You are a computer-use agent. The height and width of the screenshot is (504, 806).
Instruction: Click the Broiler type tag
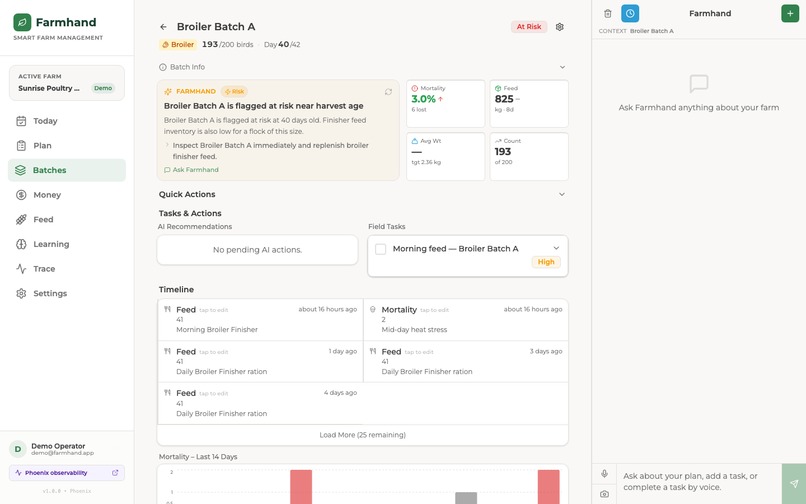178,45
